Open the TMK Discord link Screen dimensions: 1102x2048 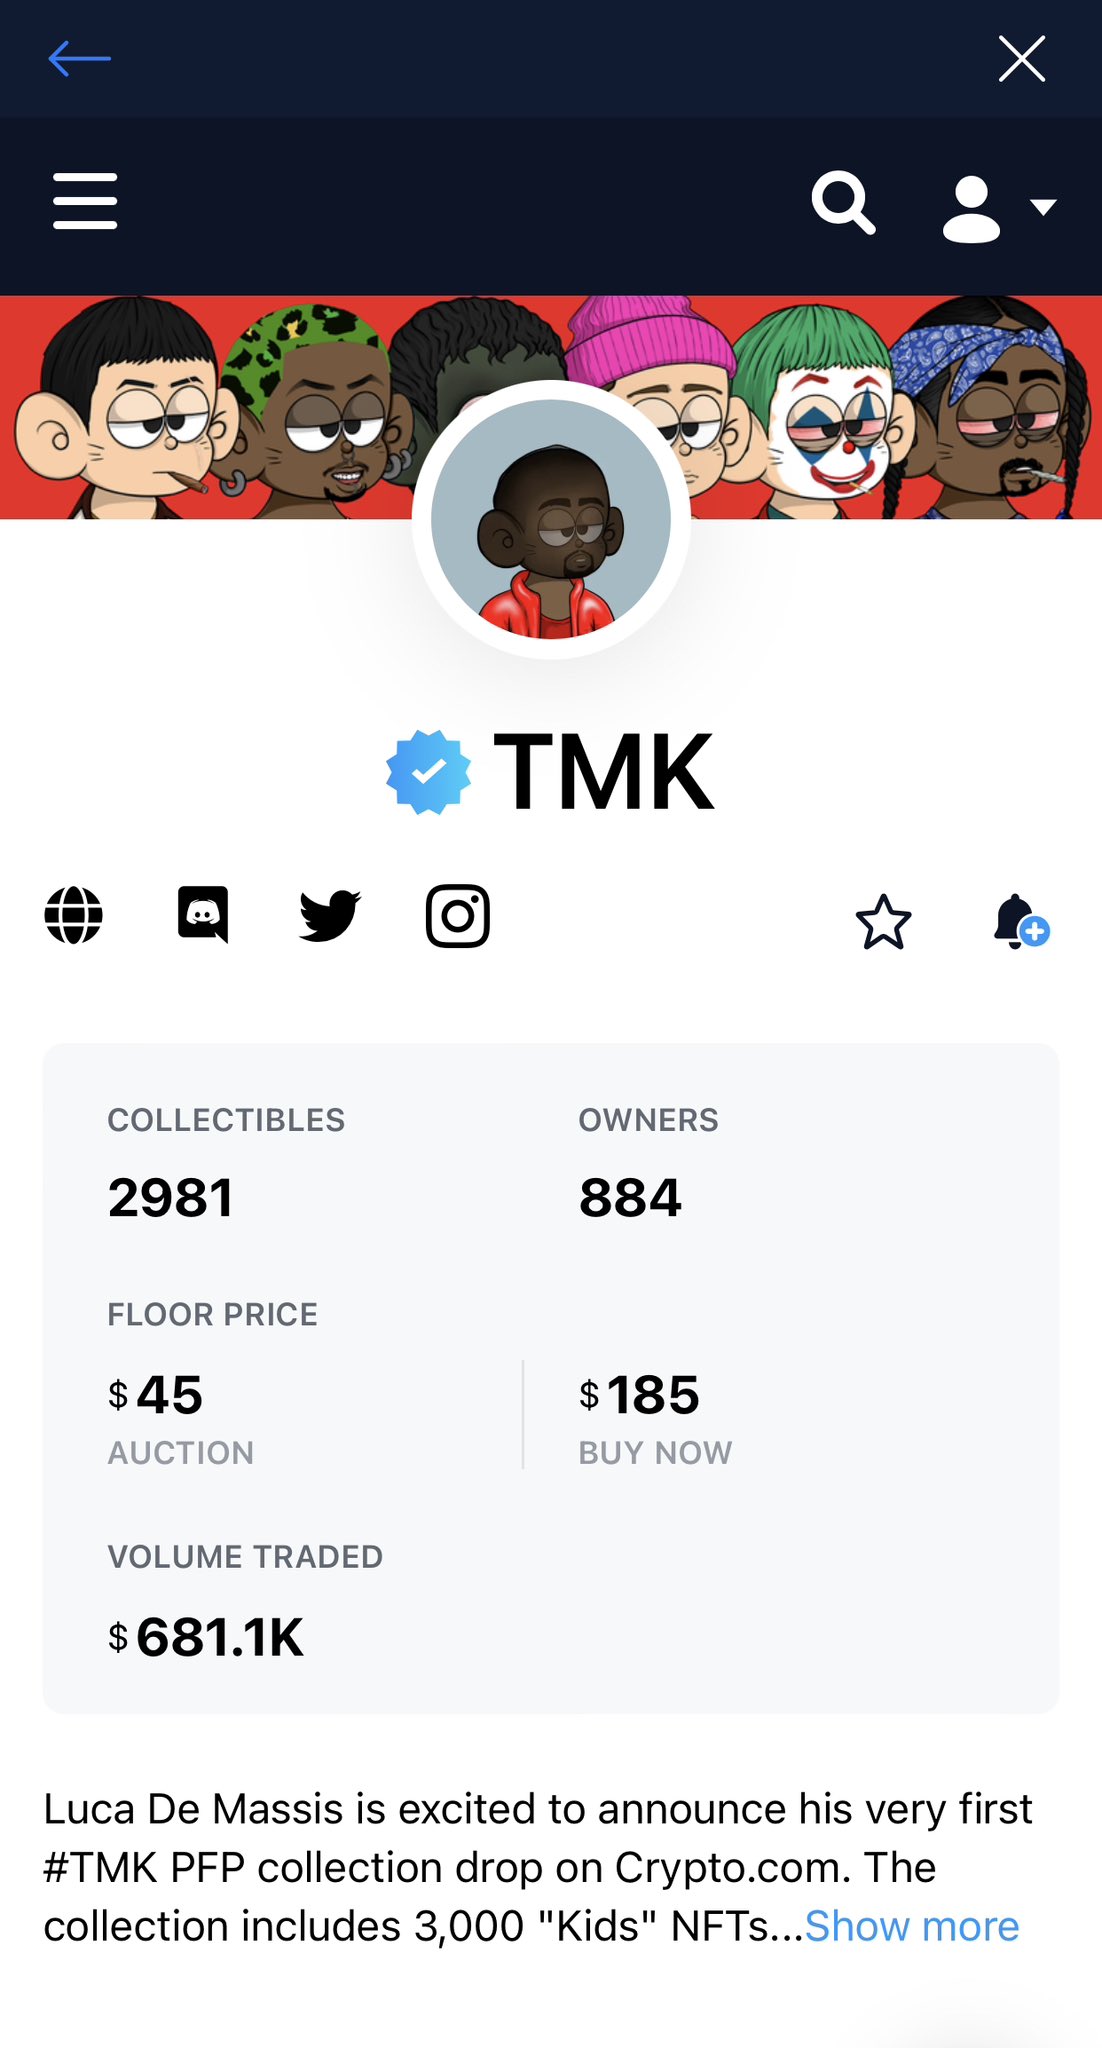click(x=203, y=914)
